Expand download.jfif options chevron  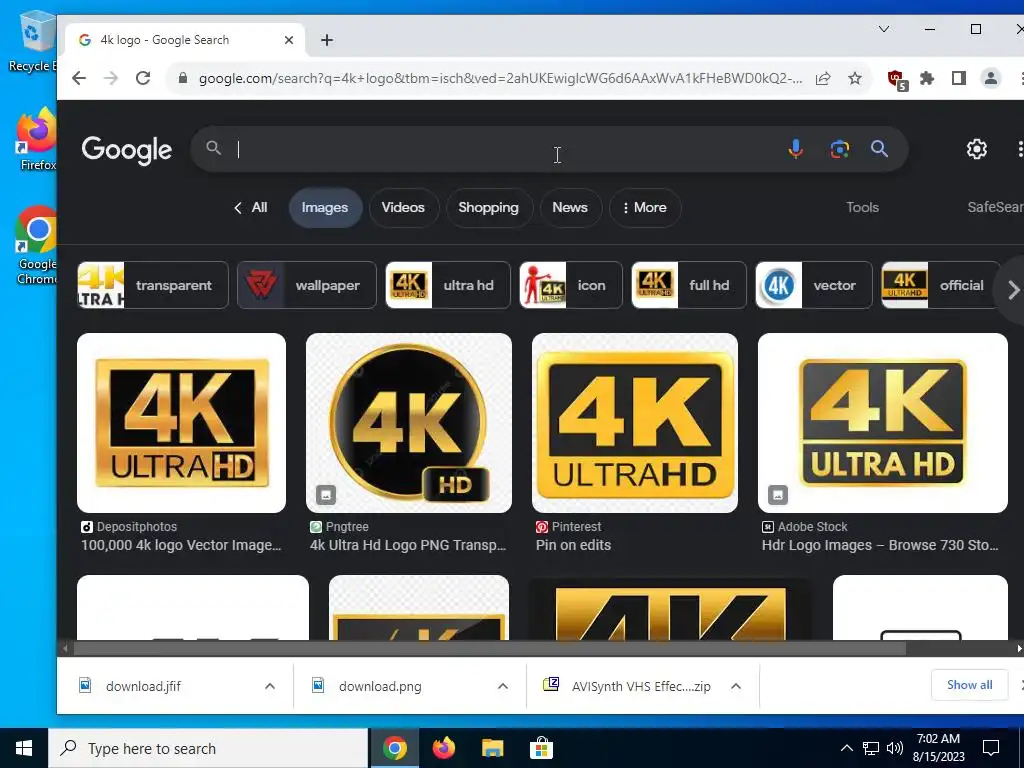point(270,686)
